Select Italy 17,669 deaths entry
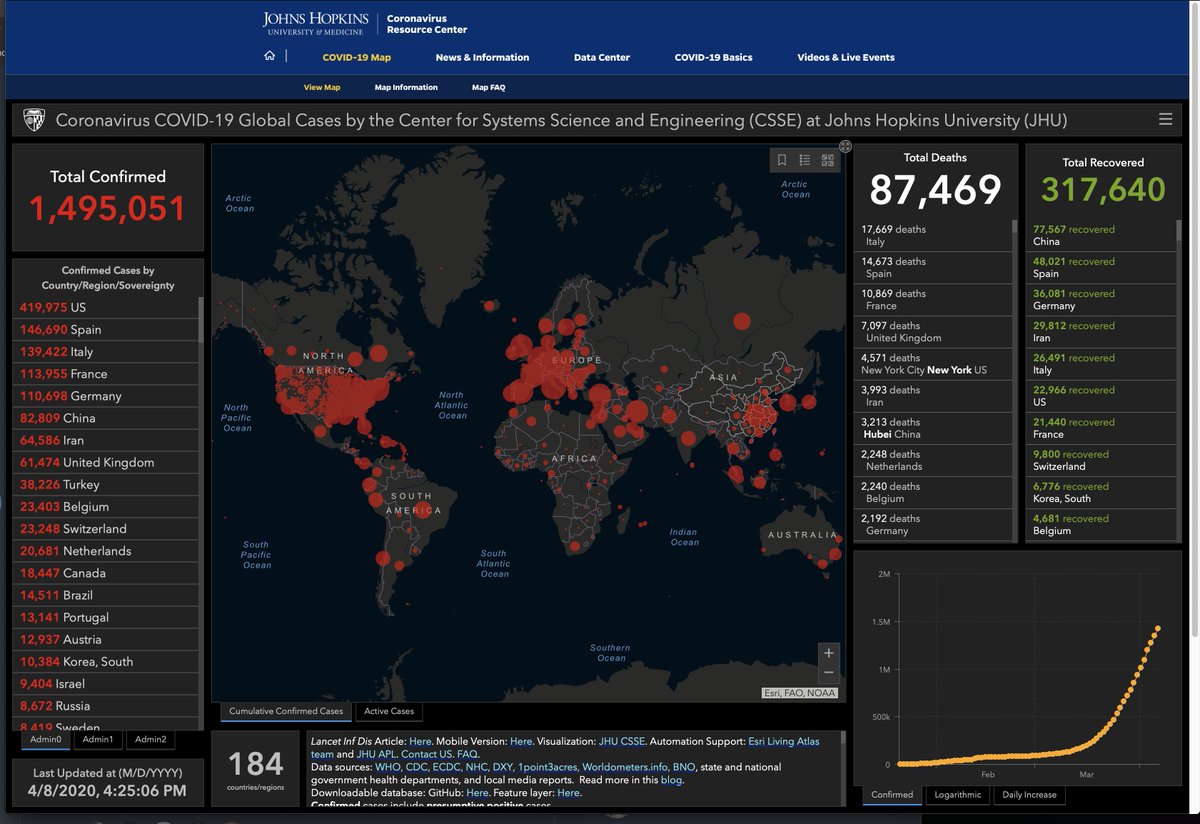1200x824 pixels. [x=932, y=235]
